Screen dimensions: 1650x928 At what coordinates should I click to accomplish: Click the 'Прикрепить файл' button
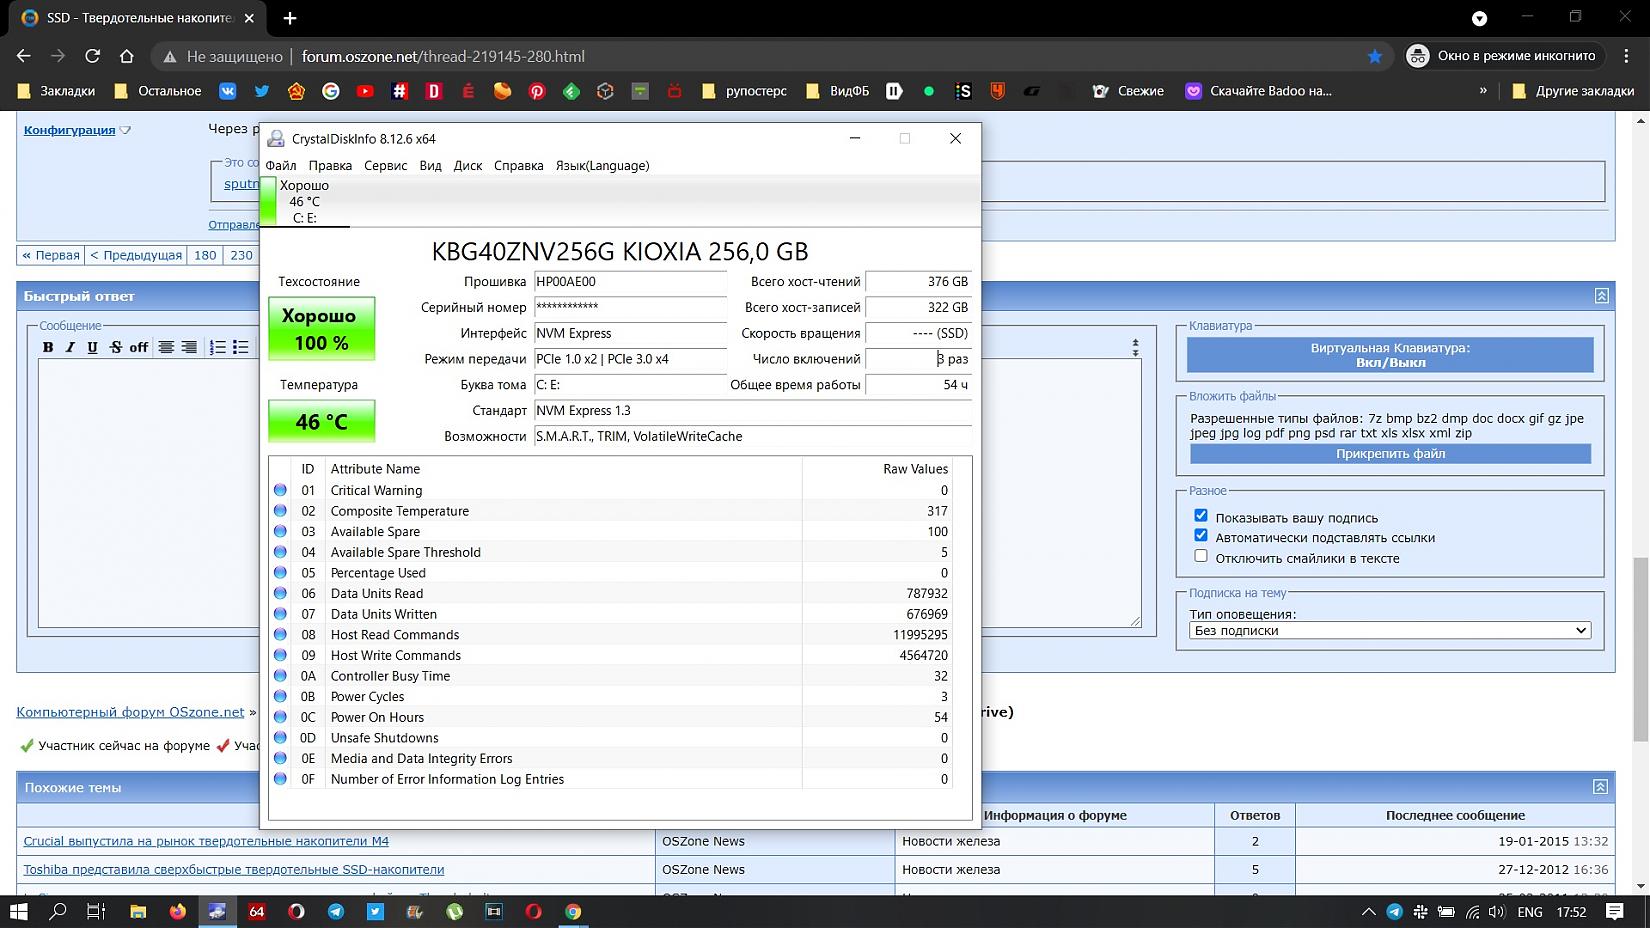coord(1390,454)
